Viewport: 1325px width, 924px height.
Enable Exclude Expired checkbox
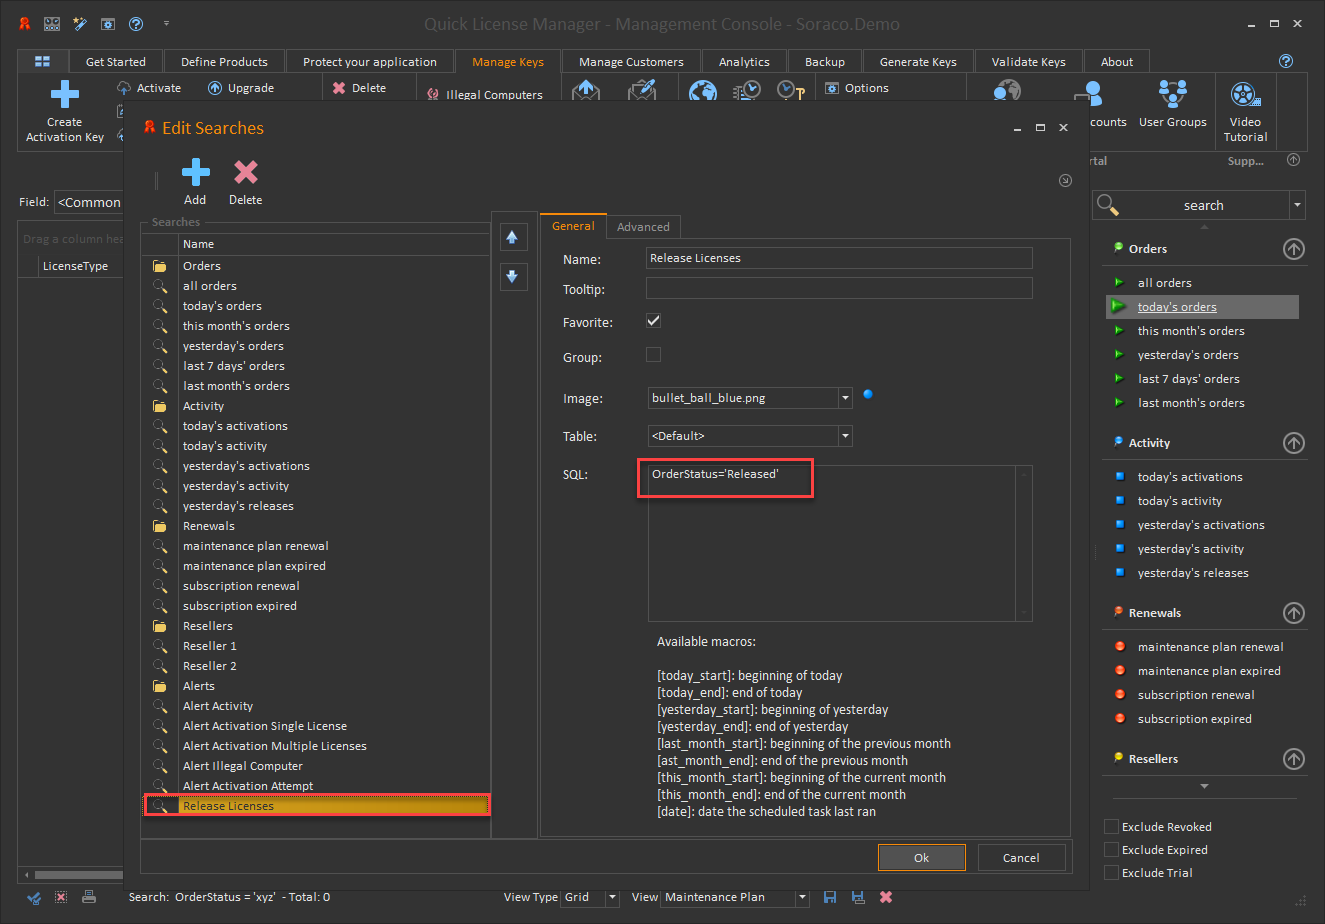tap(1111, 850)
